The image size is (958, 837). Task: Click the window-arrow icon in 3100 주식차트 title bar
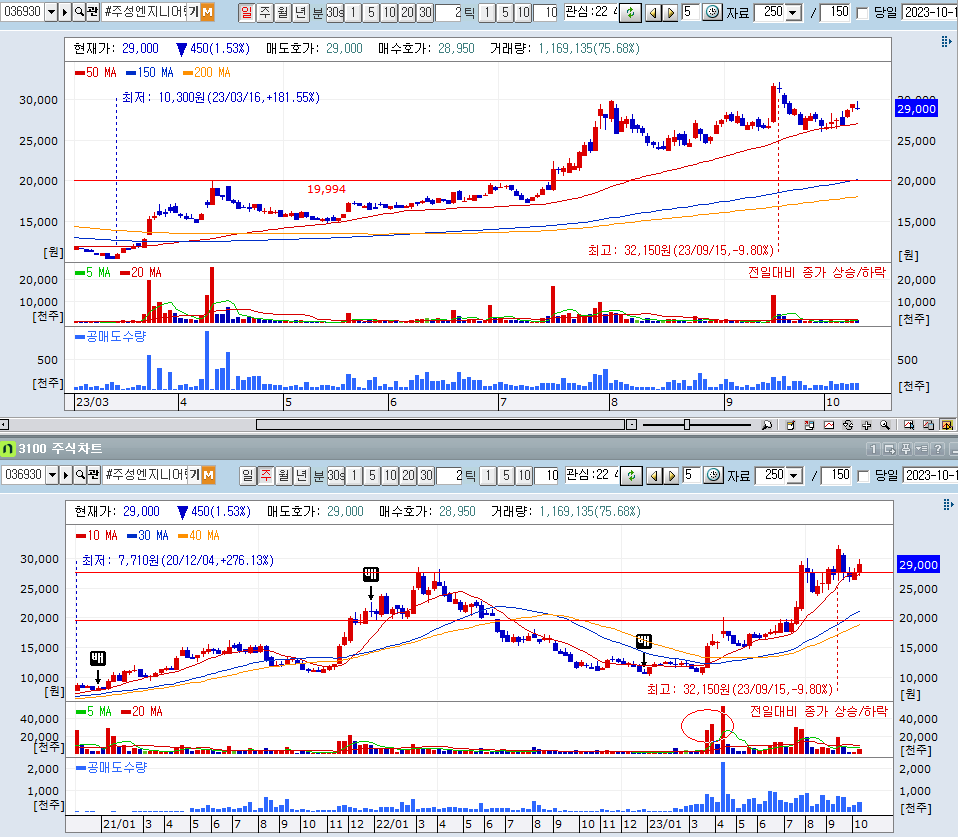point(890,449)
